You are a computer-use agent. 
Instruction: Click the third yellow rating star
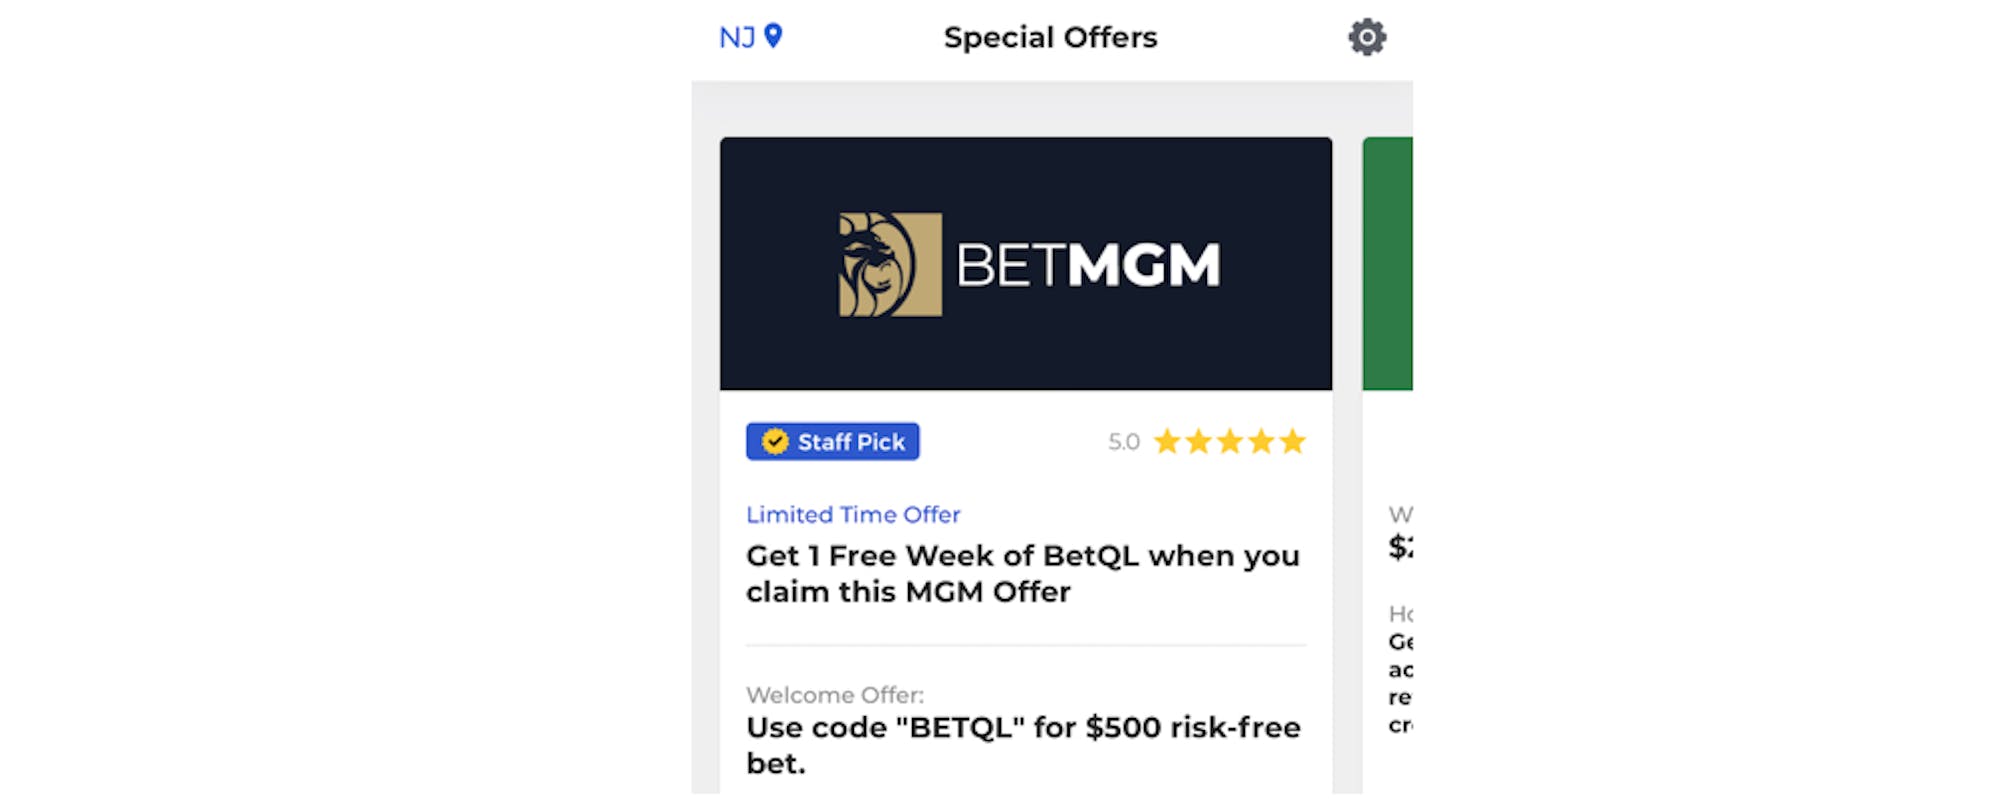point(1230,441)
